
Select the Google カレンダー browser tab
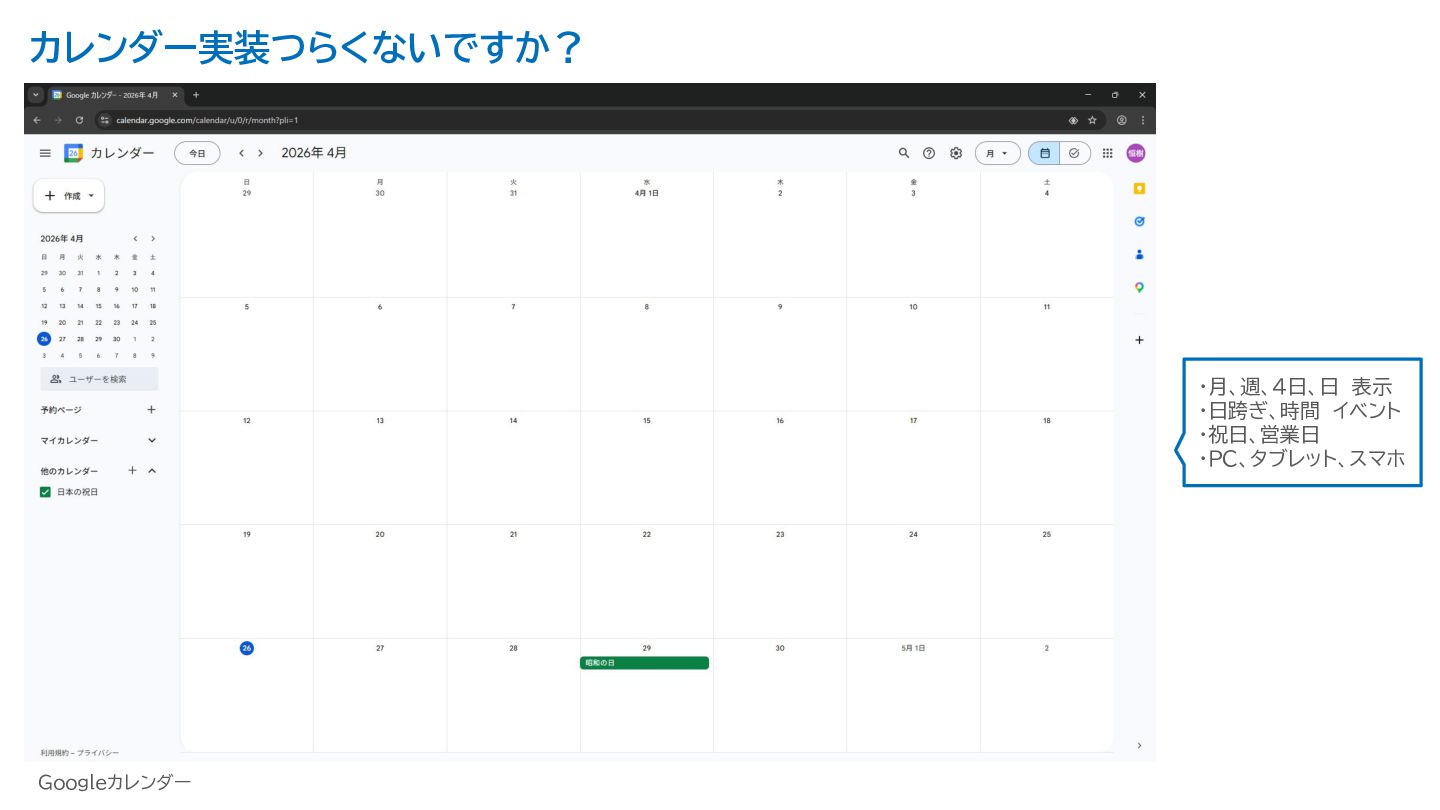[x=115, y=95]
